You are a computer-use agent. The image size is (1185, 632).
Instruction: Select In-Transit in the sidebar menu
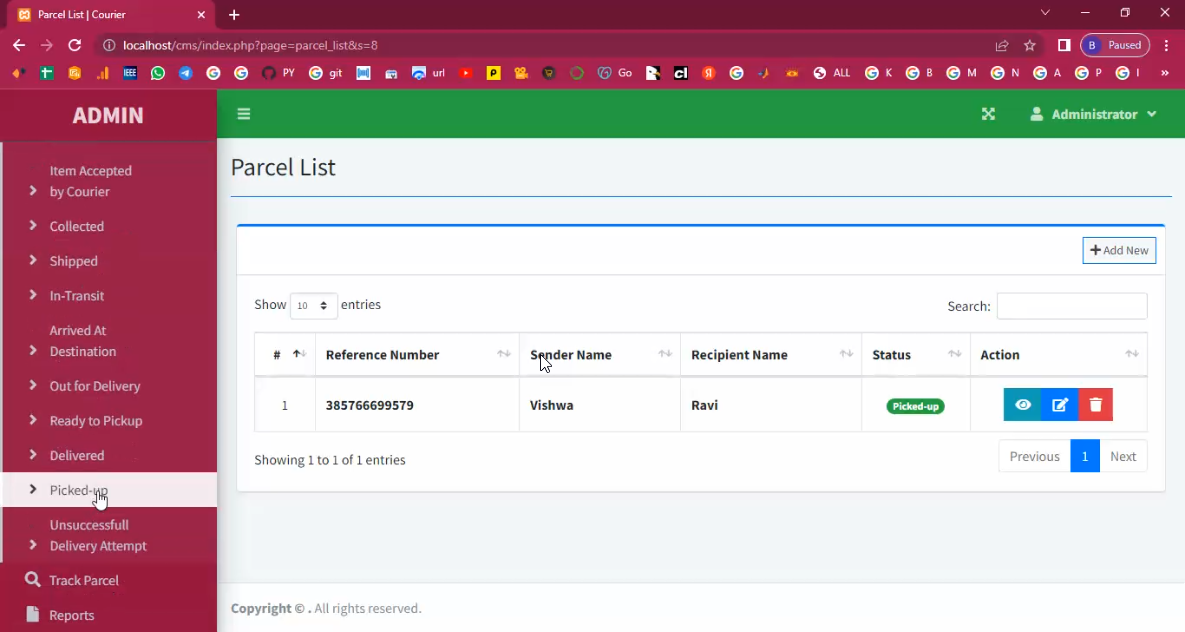click(77, 296)
